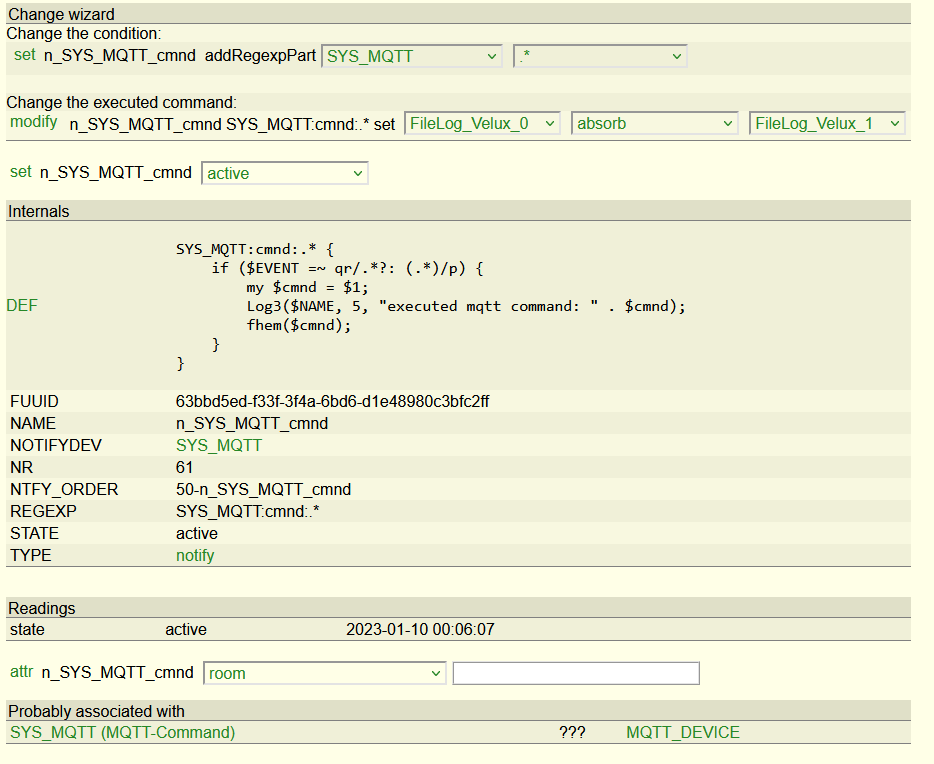Open the active state dropdown
This screenshot has width=934, height=764.
pyautogui.click(x=285, y=174)
